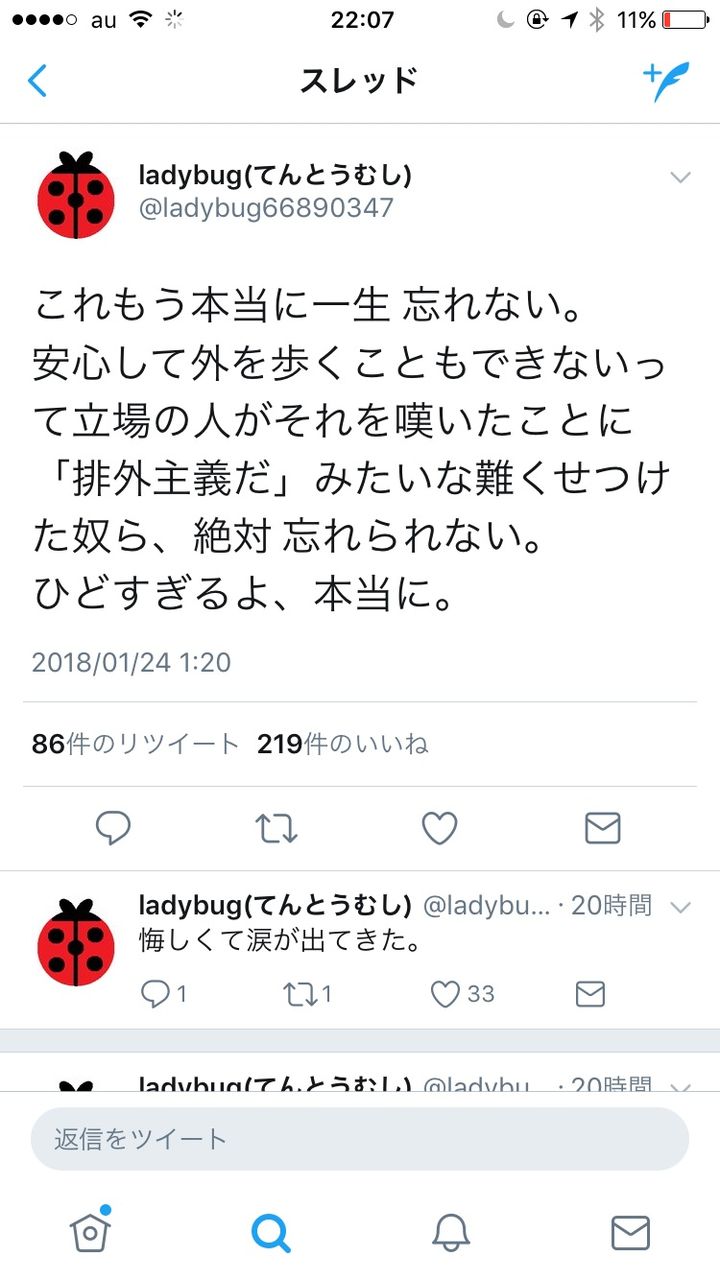Screen dimensions: 720x1280
Task: Retweet the main tweet
Action: [276, 828]
